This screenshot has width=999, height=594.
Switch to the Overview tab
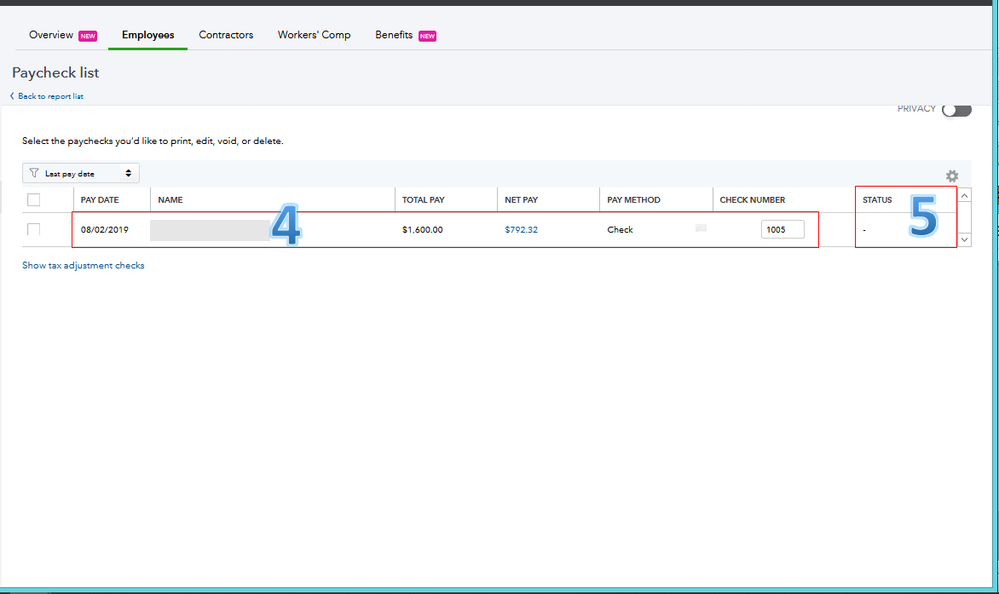(51, 35)
